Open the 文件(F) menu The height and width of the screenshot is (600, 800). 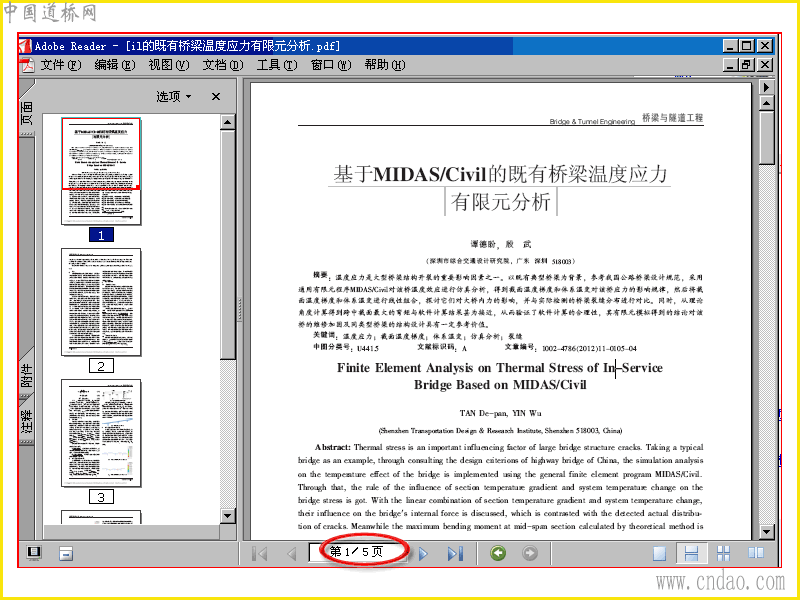pyautogui.click(x=61, y=65)
